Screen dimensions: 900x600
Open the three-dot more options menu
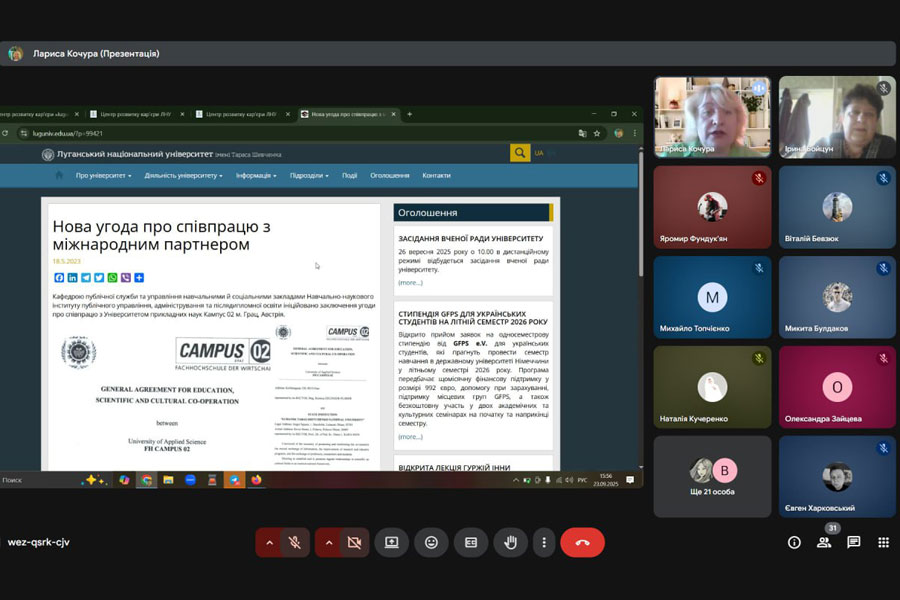tap(544, 542)
